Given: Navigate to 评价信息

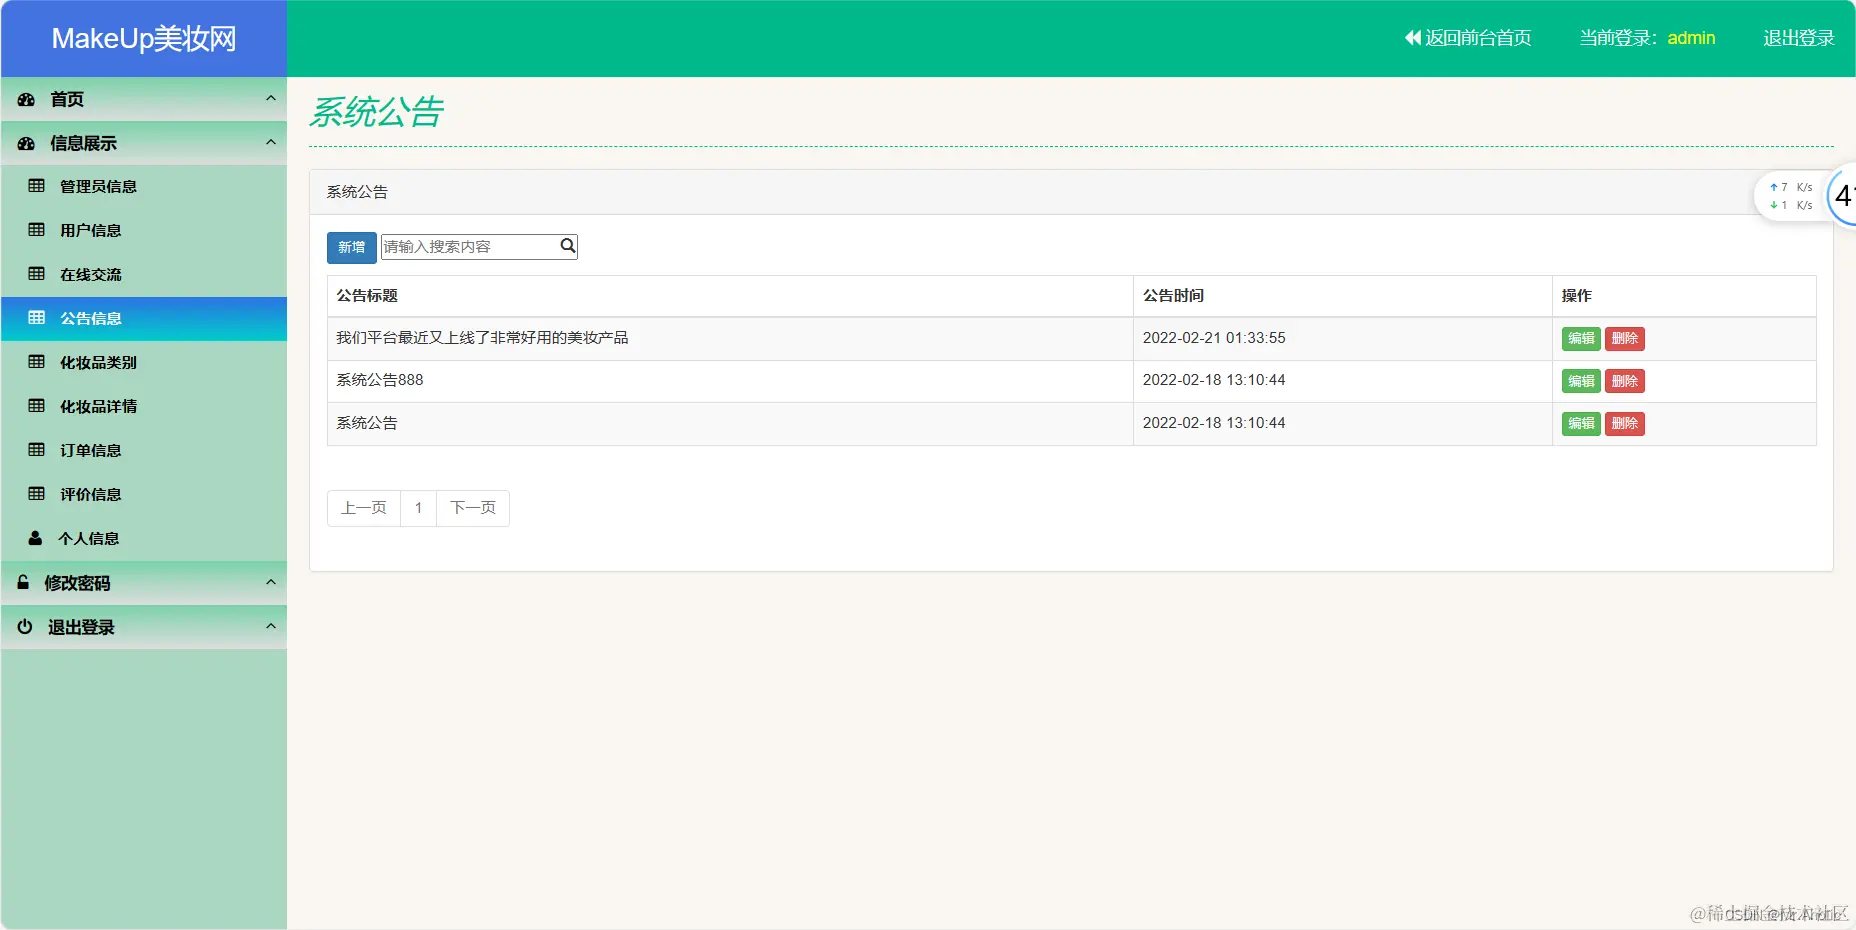Looking at the screenshot, I should 144,495.
